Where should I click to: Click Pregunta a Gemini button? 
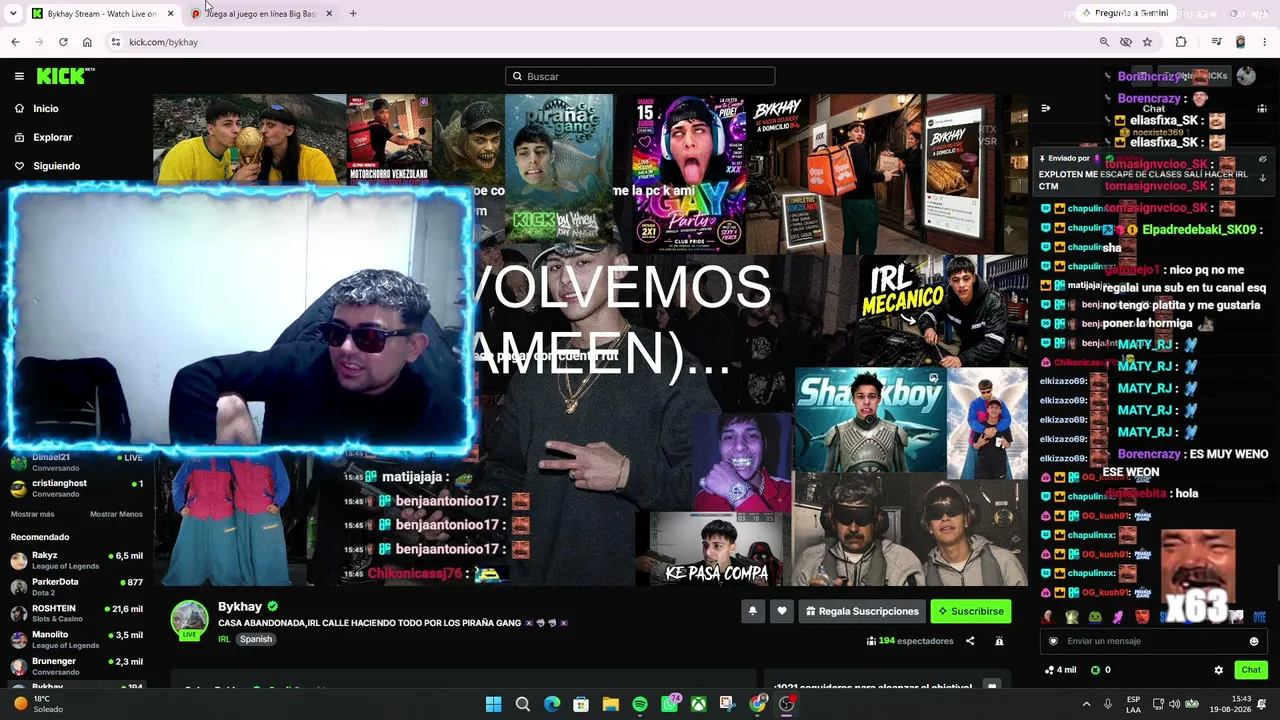click(1124, 13)
